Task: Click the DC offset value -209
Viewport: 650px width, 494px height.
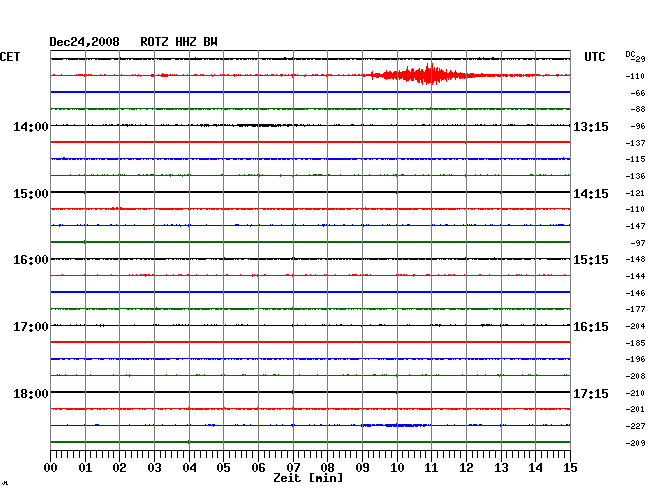Action: (635, 443)
